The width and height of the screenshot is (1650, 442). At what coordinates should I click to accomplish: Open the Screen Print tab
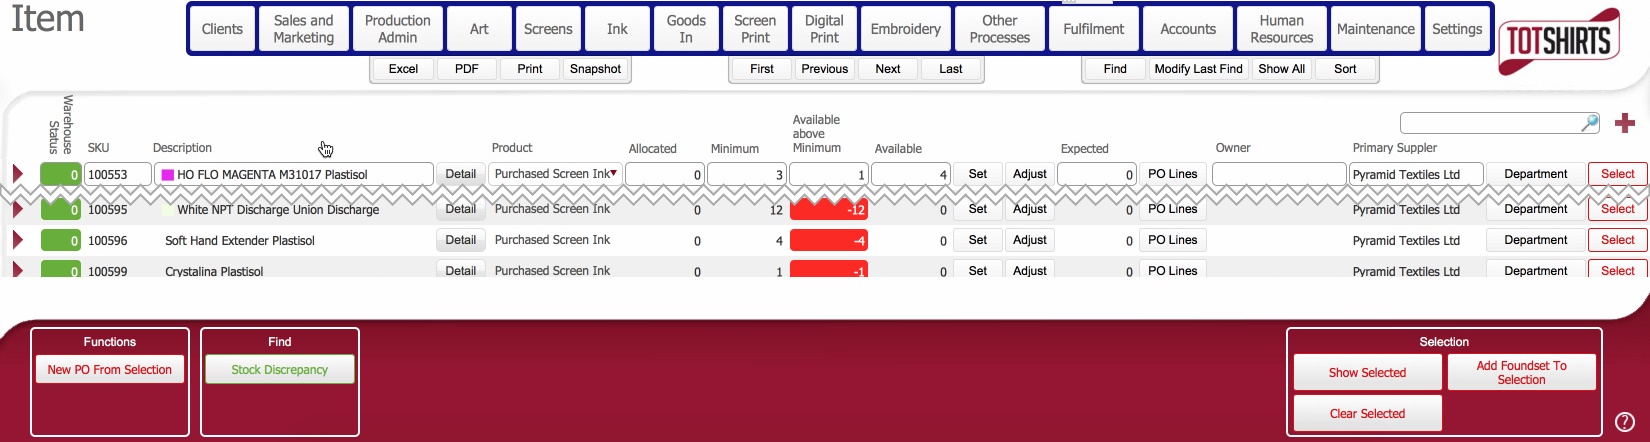[755, 29]
